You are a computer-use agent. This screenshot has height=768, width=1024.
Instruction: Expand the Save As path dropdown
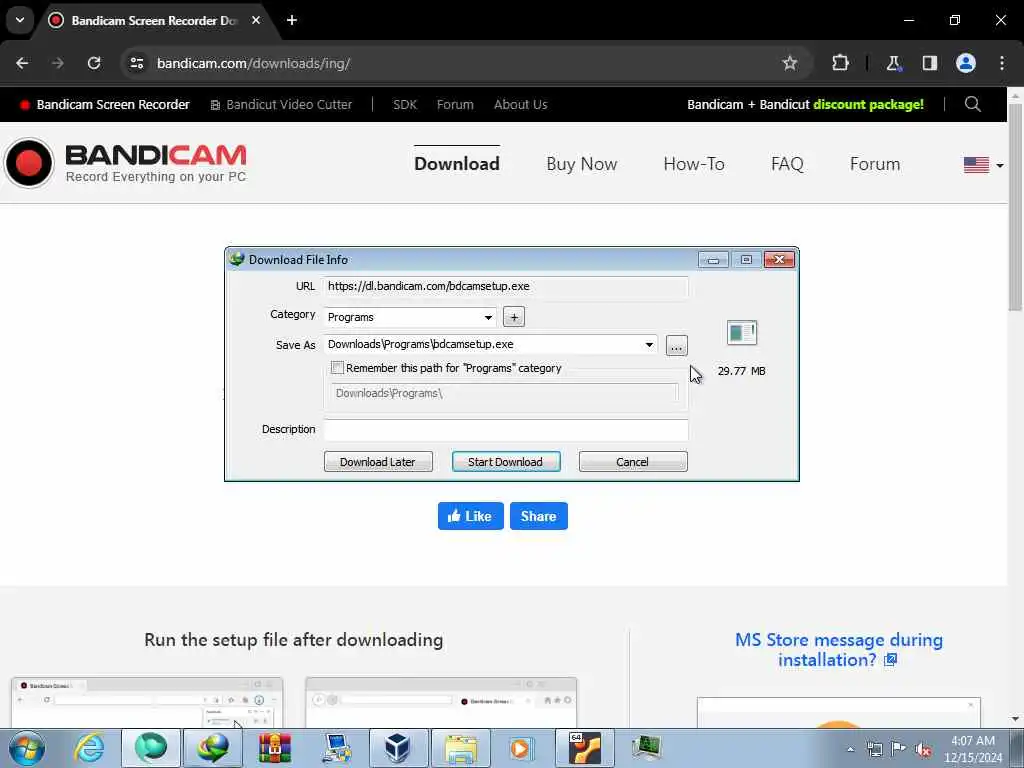tap(649, 345)
